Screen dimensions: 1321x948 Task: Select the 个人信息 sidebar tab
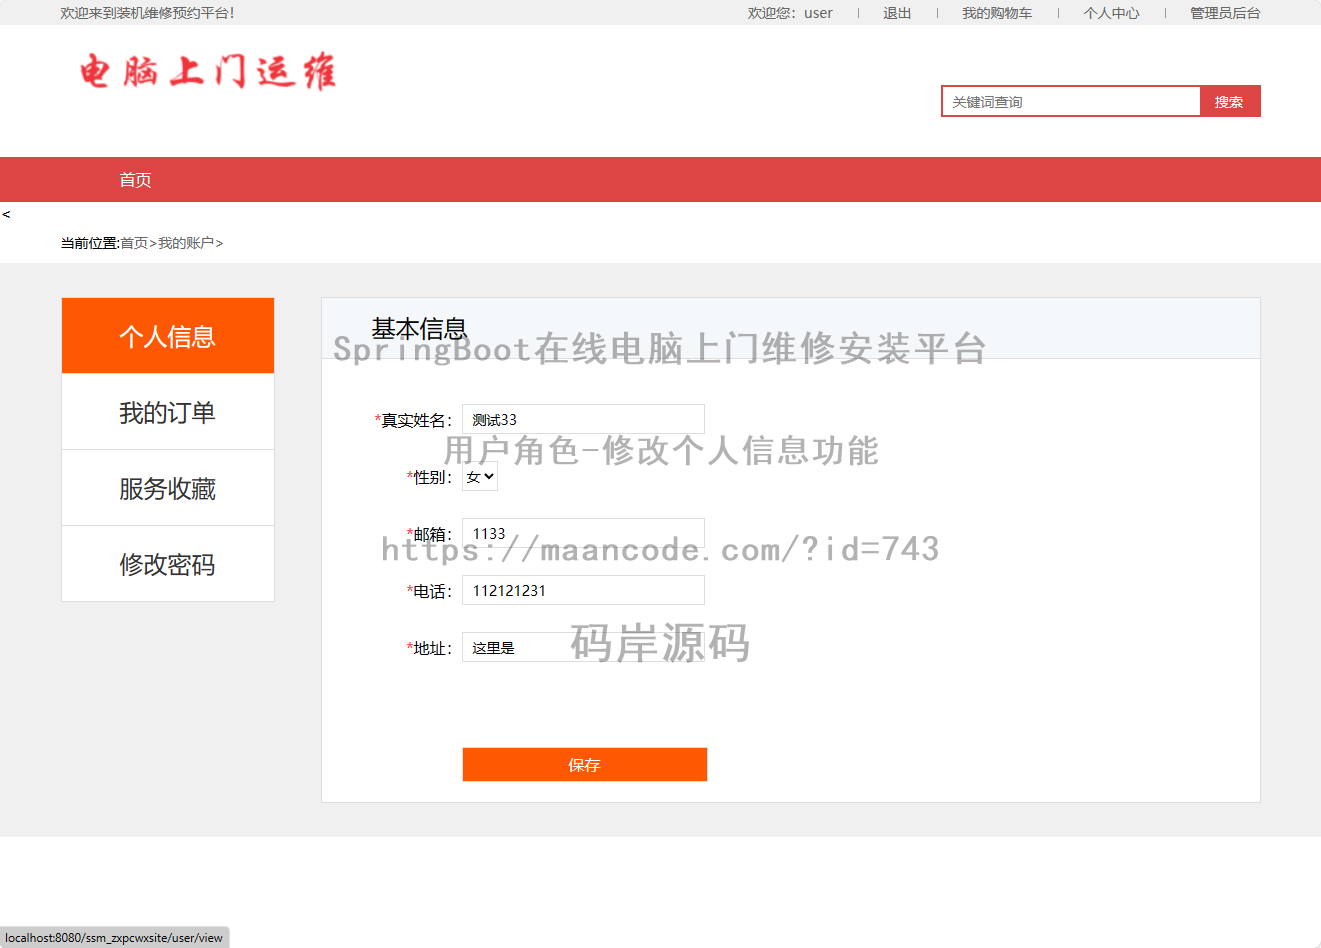coord(168,336)
